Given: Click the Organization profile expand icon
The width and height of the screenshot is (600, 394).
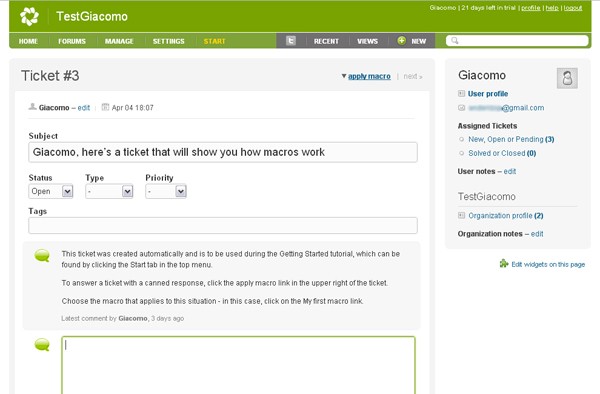Looking at the screenshot, I should coord(461,215).
